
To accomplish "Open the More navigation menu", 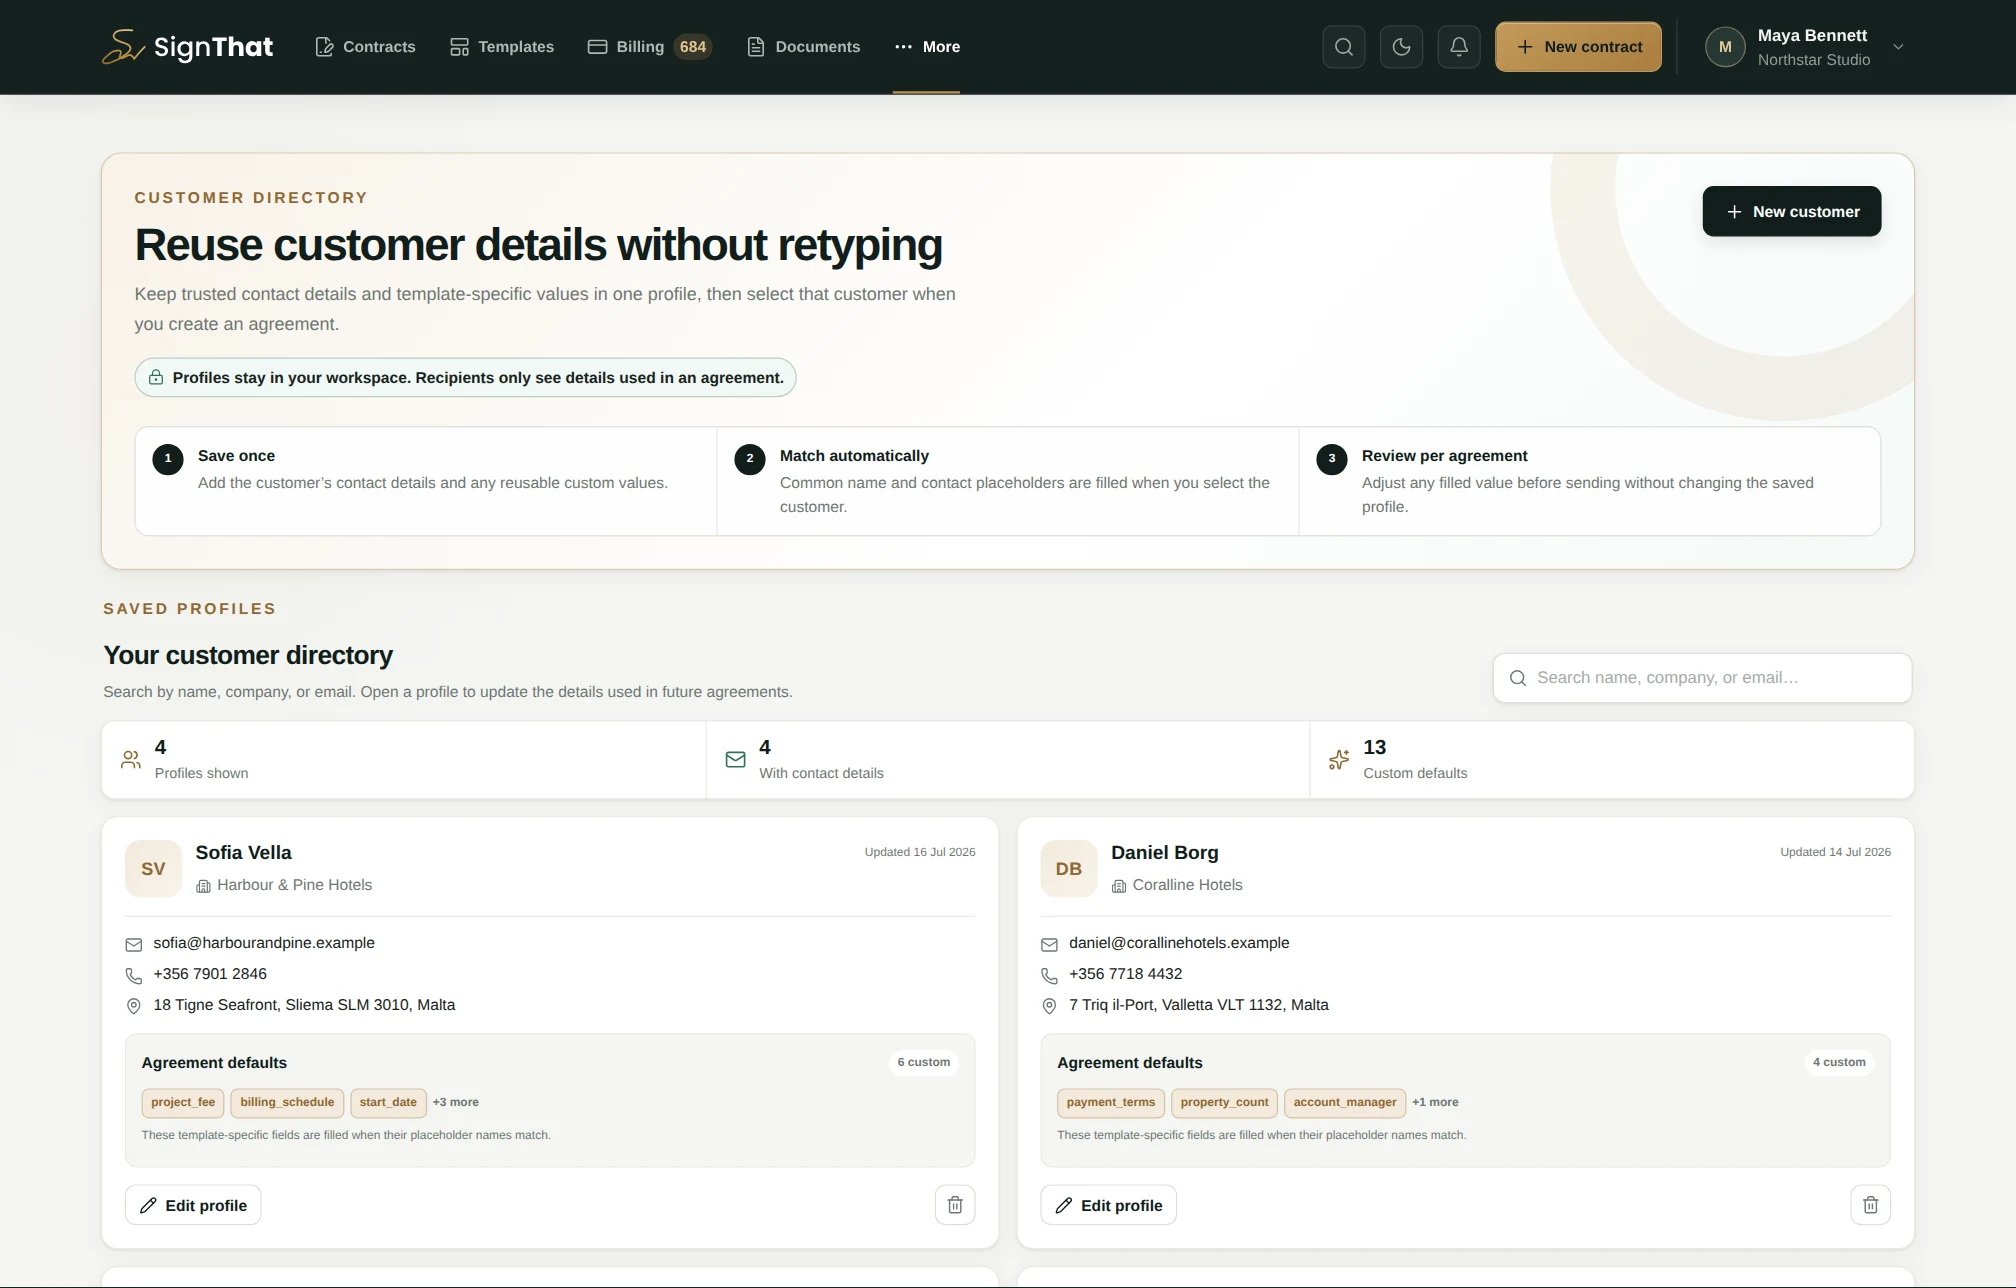I will tap(927, 47).
